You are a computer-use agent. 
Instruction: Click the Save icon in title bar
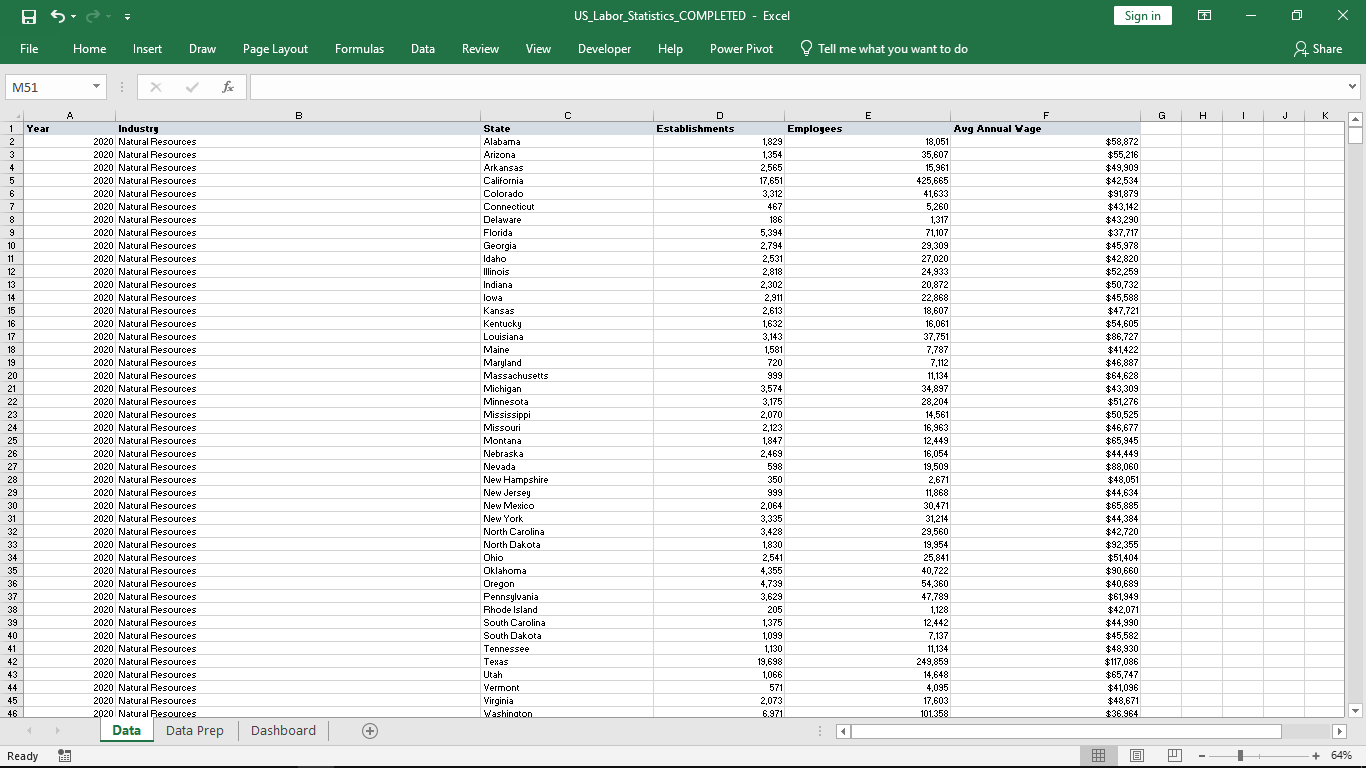(29, 16)
